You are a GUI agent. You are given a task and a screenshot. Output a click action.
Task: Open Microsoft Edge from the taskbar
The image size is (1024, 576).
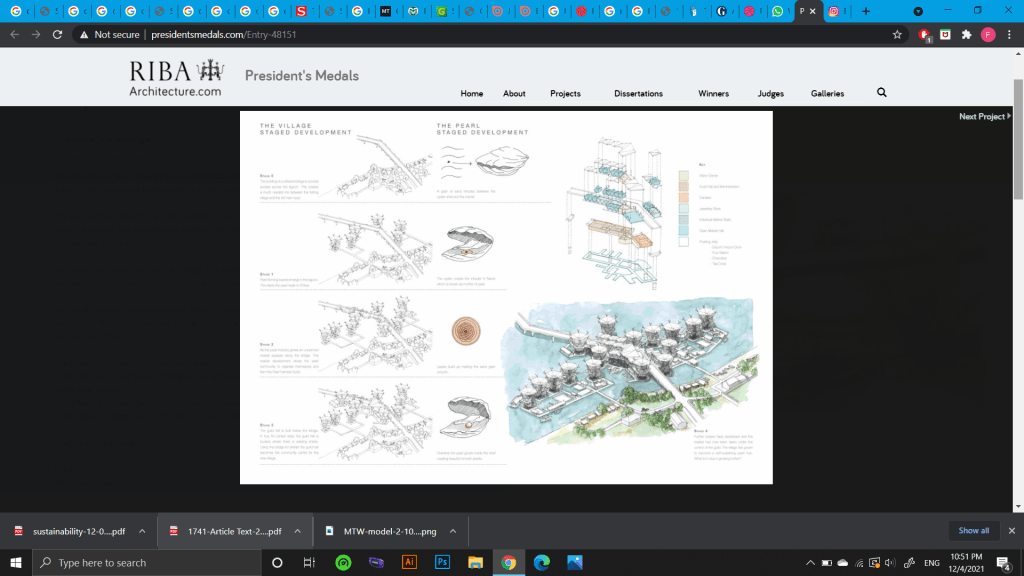[x=541, y=563]
